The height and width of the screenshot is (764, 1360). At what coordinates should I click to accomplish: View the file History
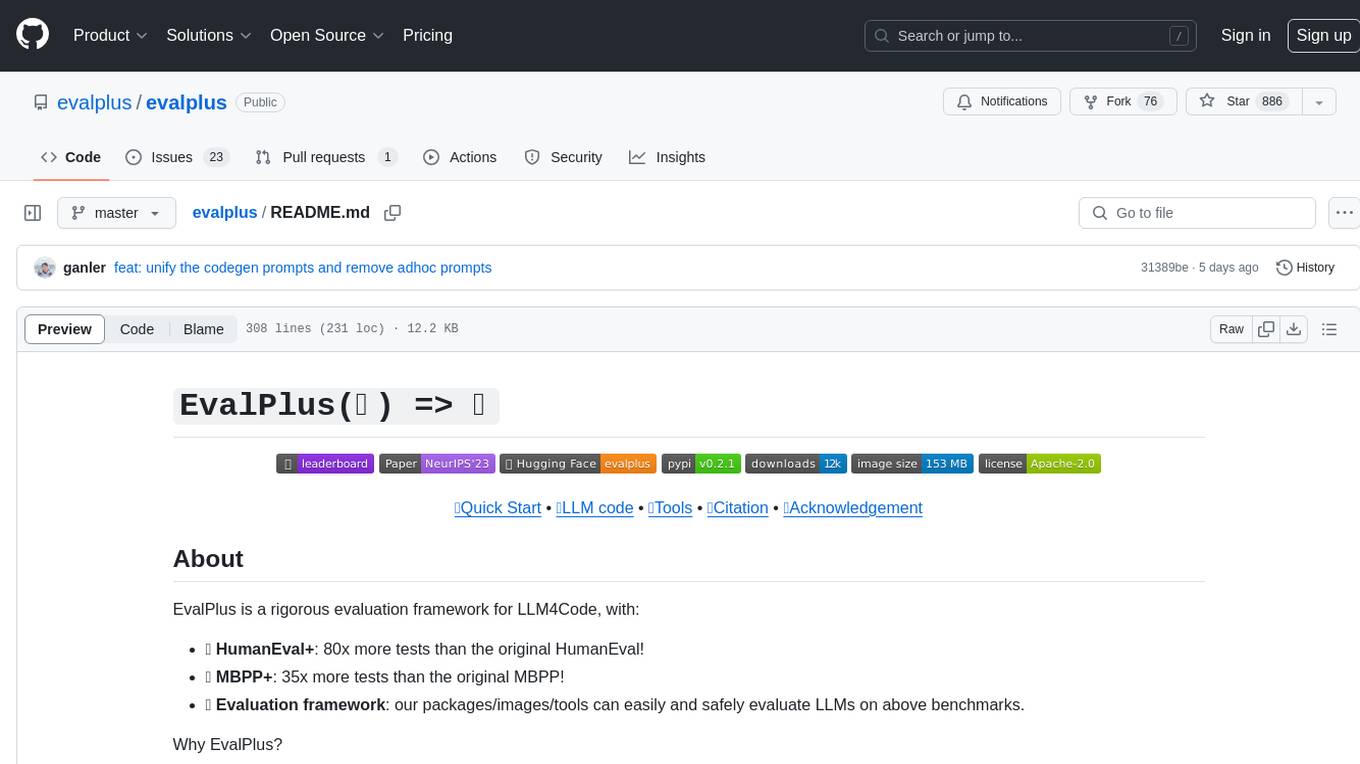click(x=1305, y=268)
